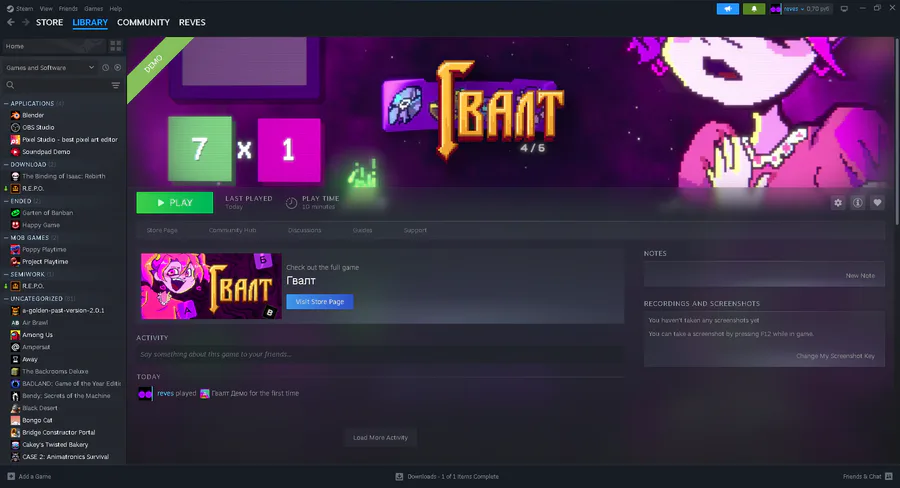The width and height of the screenshot is (900, 488).
Task: Open the Help menu
Action: tap(115, 9)
